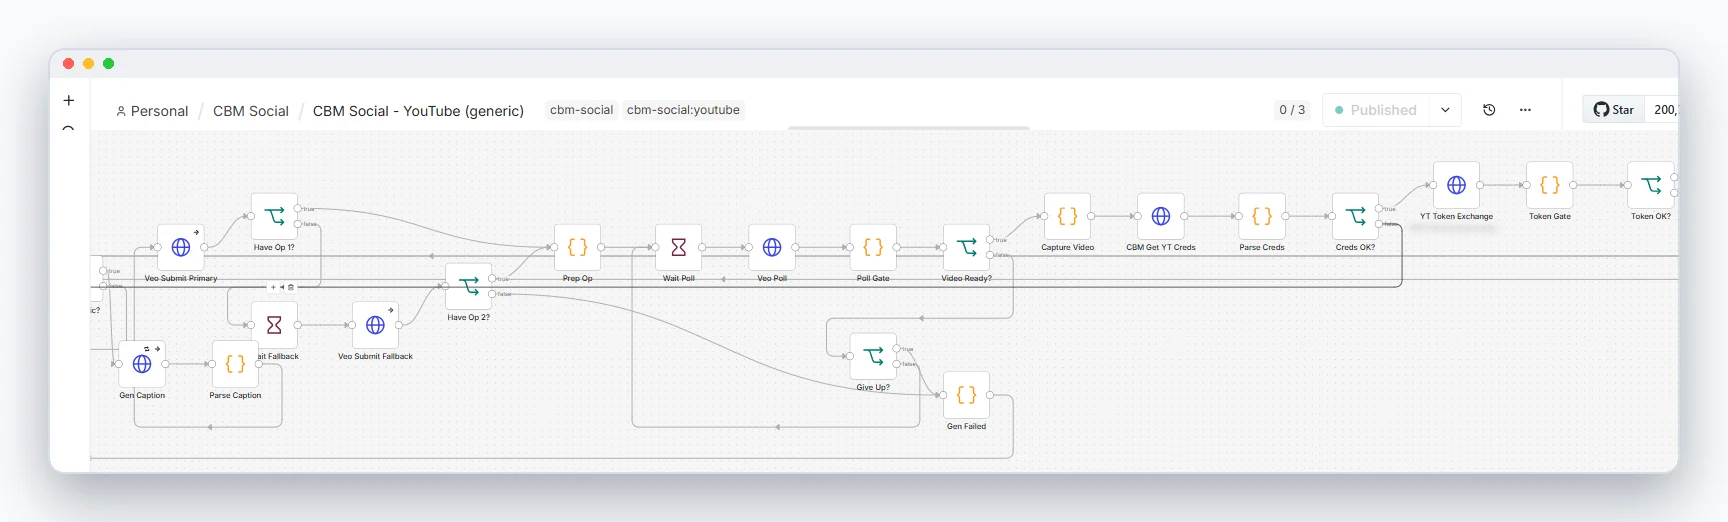Select the CBM Get YT Creds node
The width and height of the screenshot is (1728, 522).
tap(1160, 216)
